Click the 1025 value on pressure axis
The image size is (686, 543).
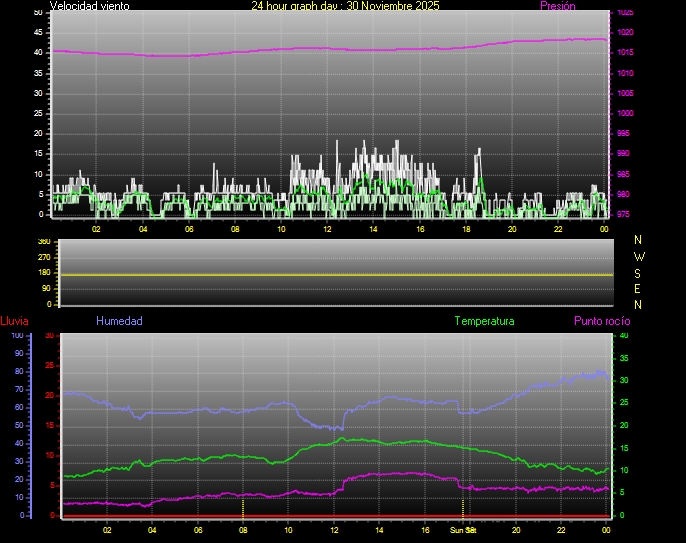625,13
